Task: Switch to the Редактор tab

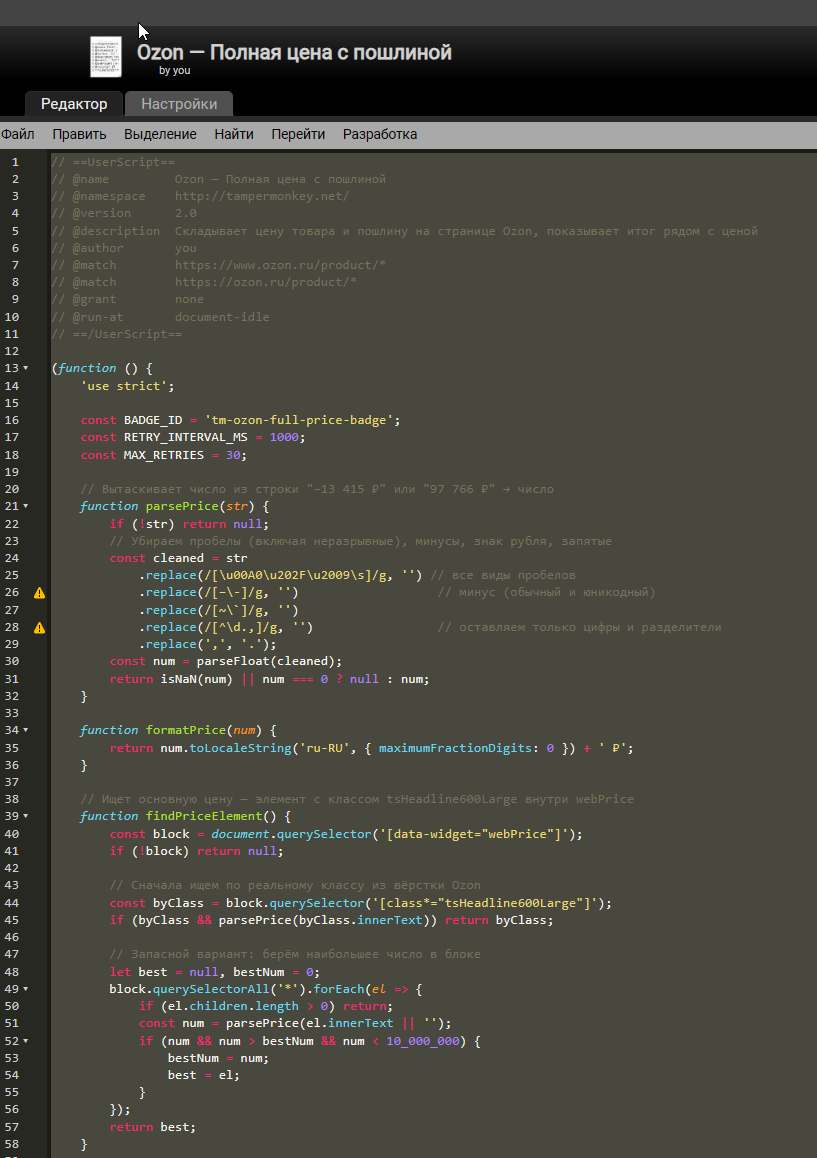Action: [74, 104]
